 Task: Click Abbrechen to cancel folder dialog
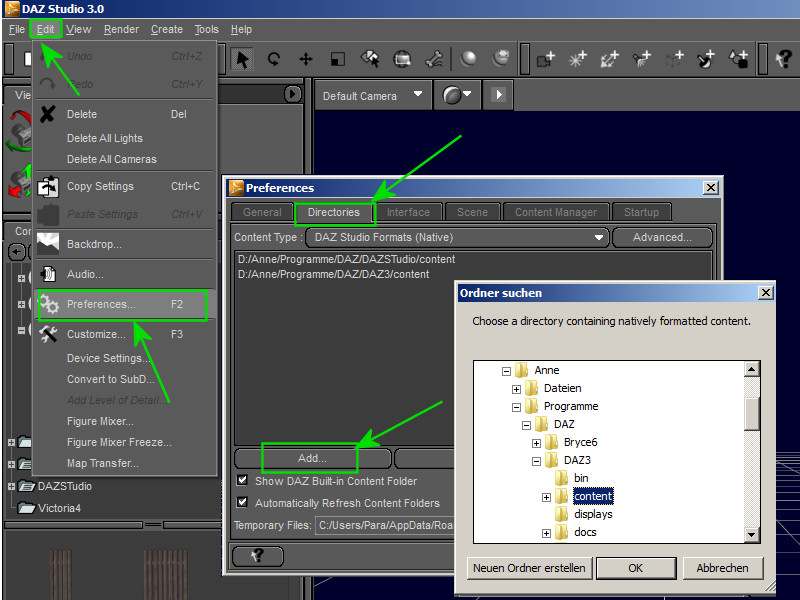(722, 568)
